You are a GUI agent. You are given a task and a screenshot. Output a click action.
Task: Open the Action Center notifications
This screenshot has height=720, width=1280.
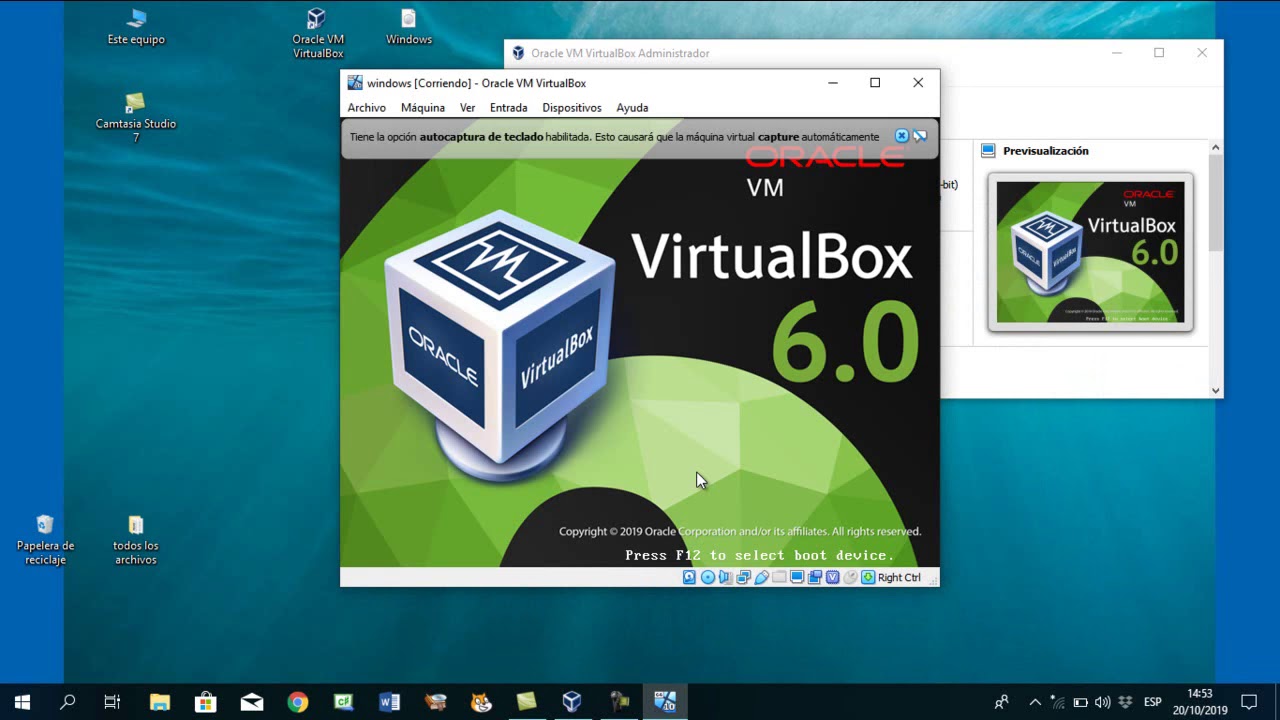(1249, 702)
